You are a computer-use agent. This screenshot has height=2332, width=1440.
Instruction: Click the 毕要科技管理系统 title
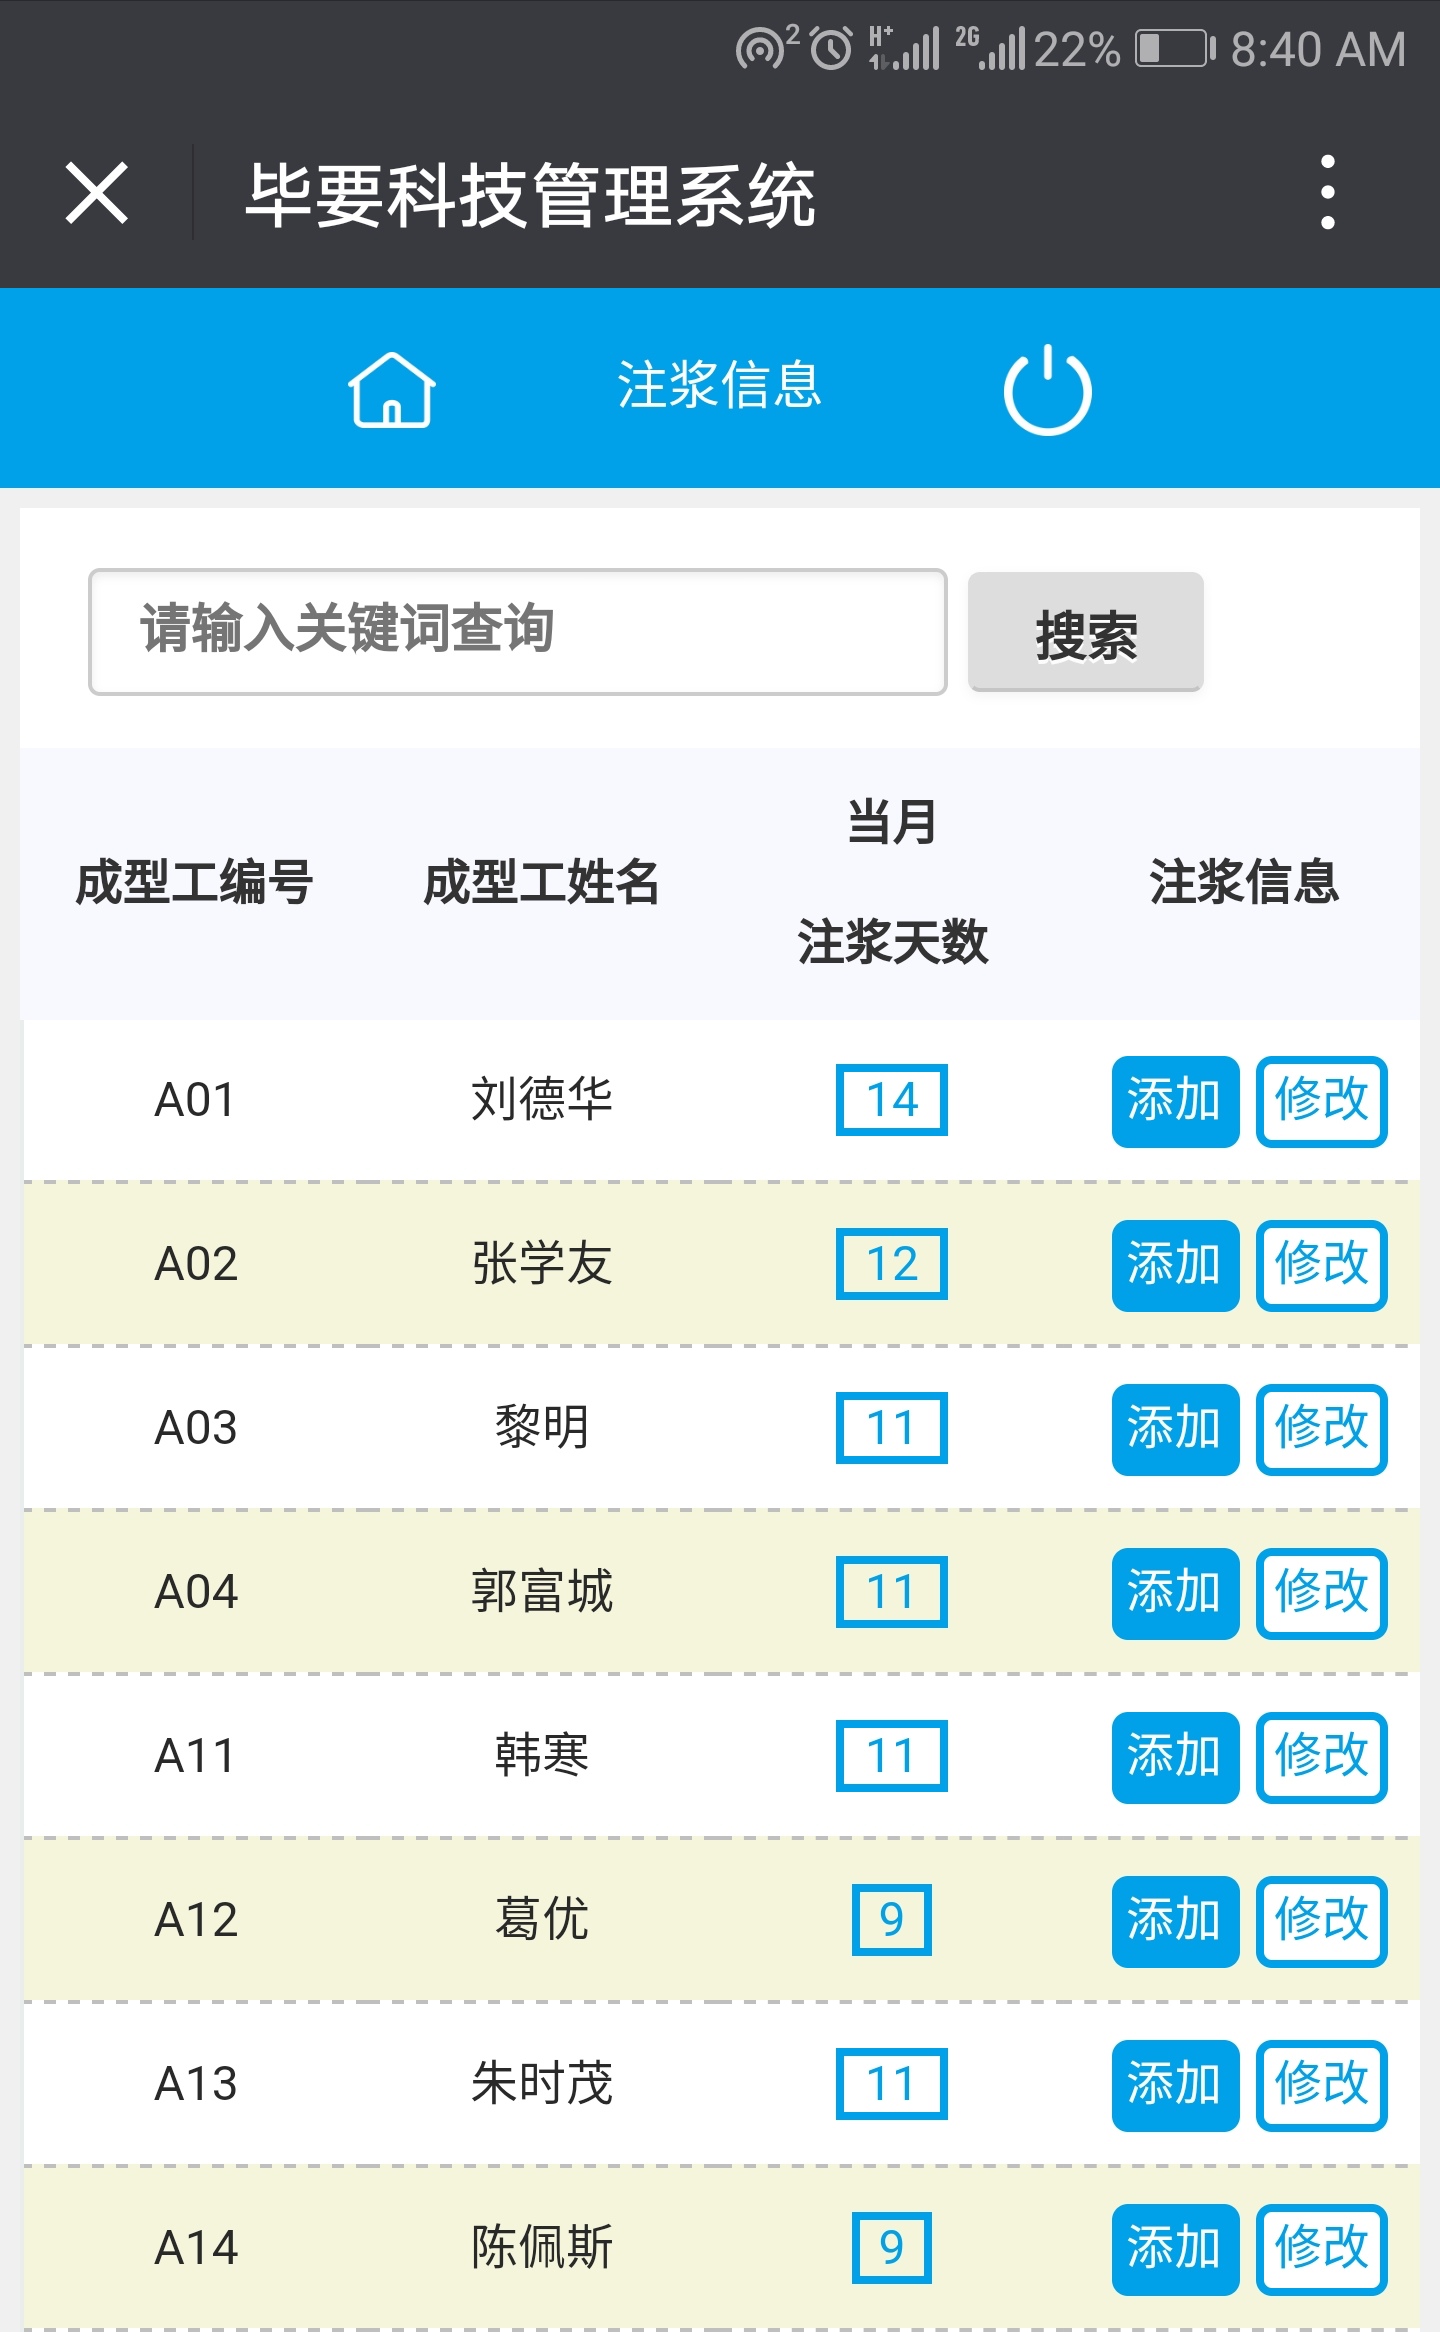click(x=531, y=195)
